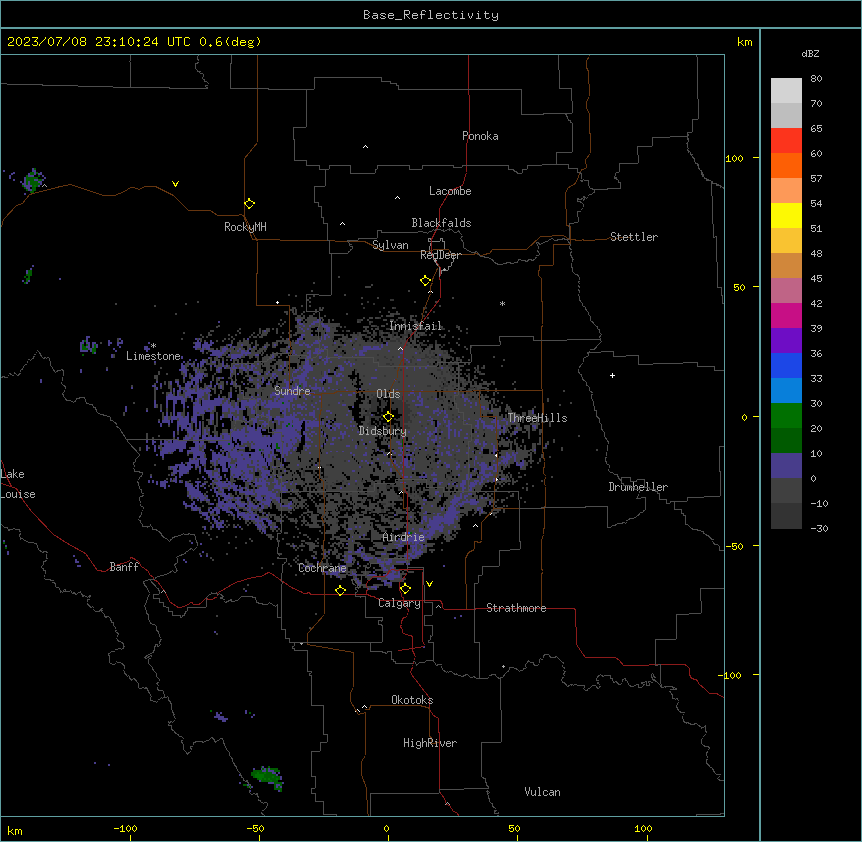
Task: Click the white asterisk marker east of Innisfail
Action: [502, 303]
